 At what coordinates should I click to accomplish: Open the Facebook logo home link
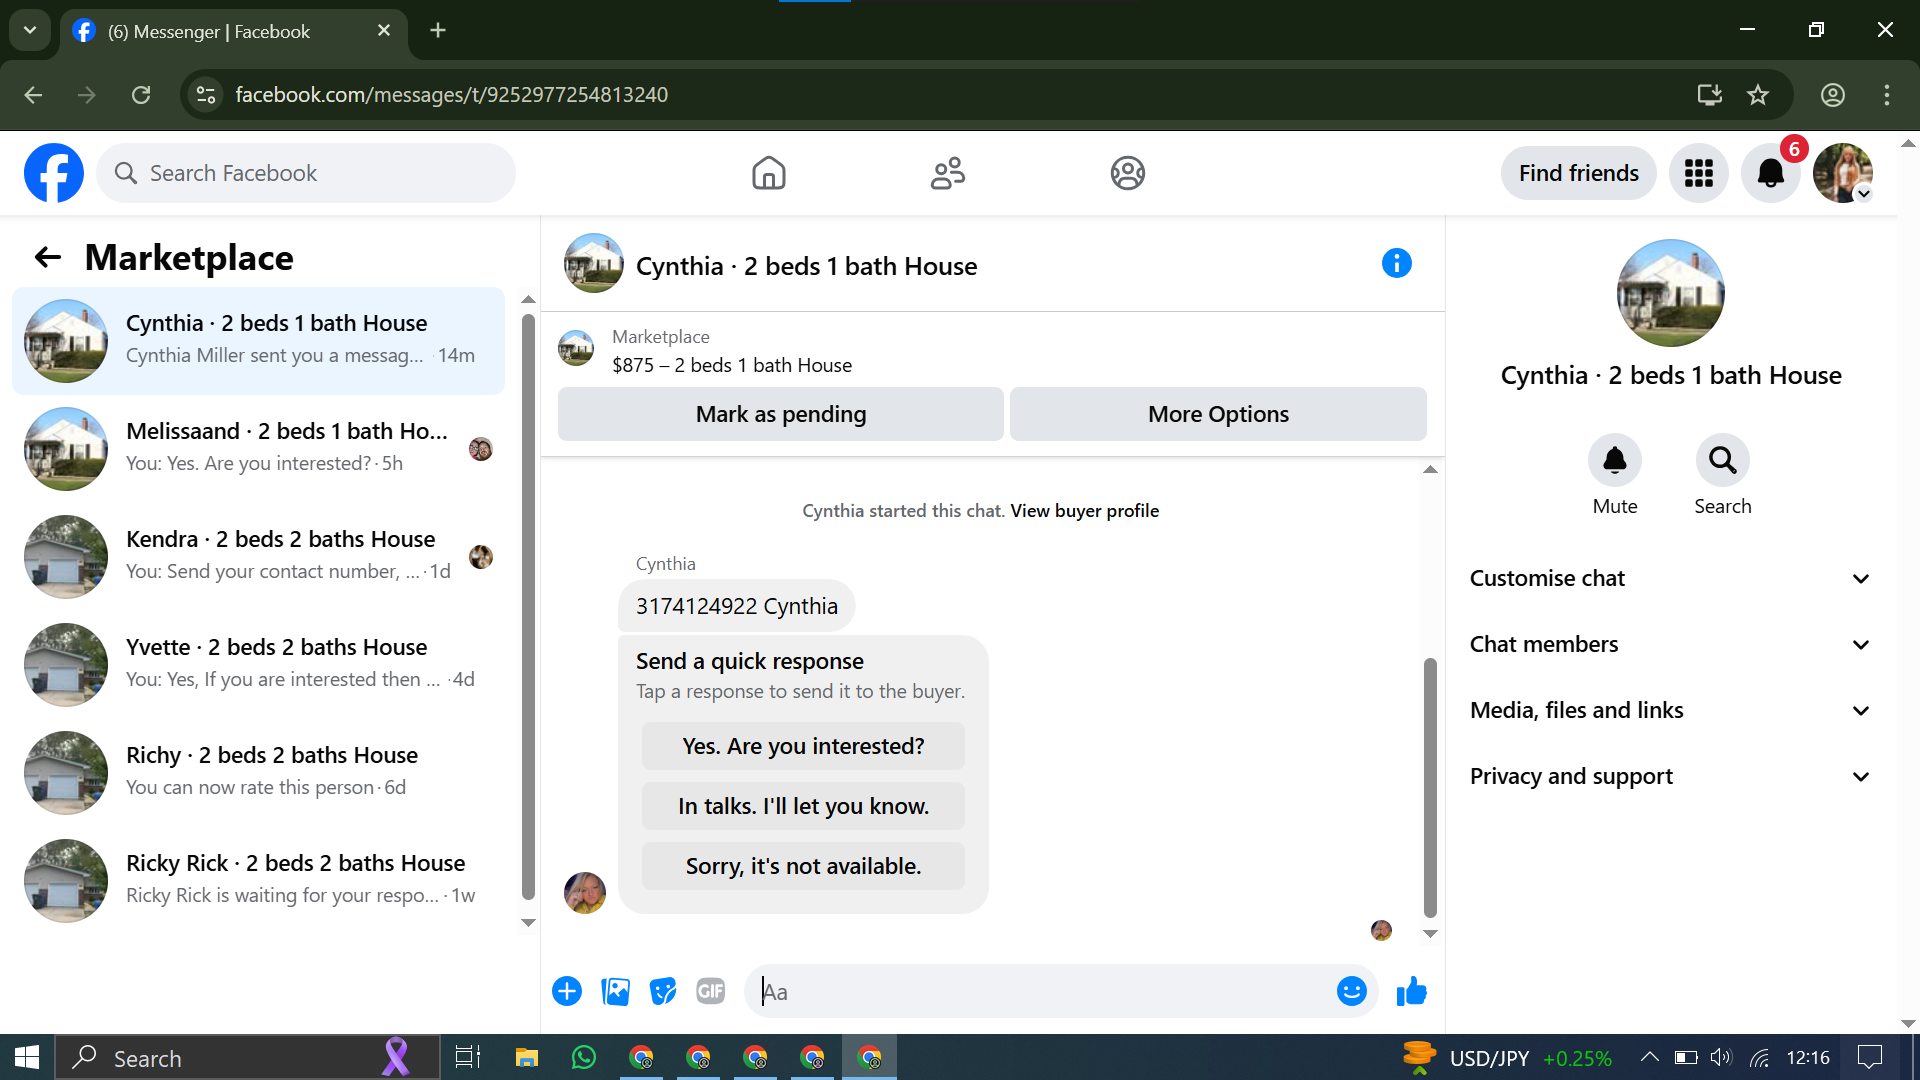click(54, 173)
